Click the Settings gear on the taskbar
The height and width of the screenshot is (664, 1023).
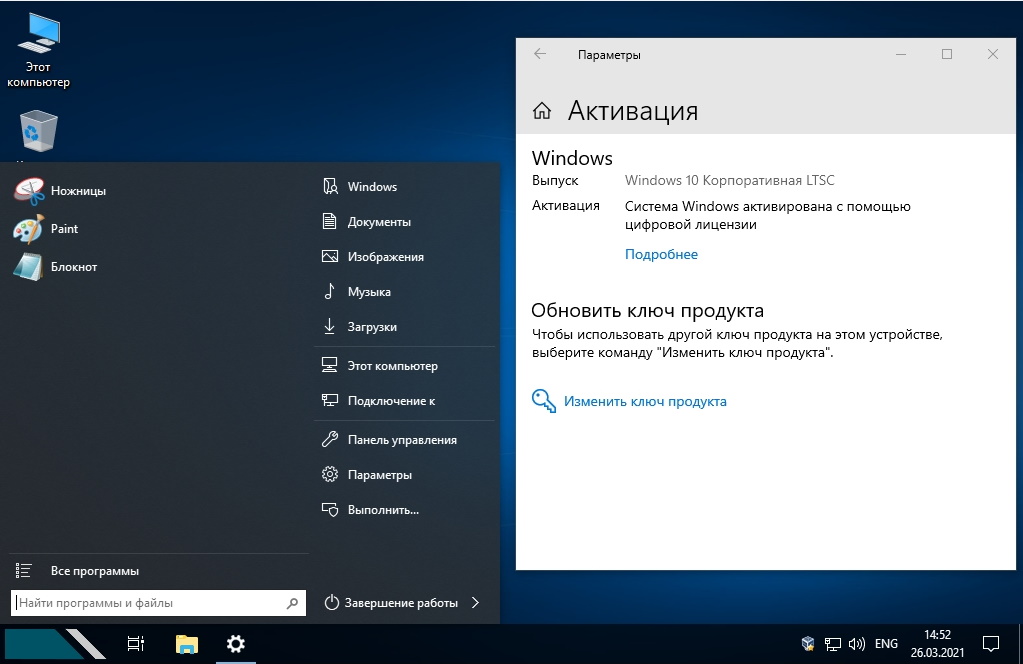[x=236, y=644]
